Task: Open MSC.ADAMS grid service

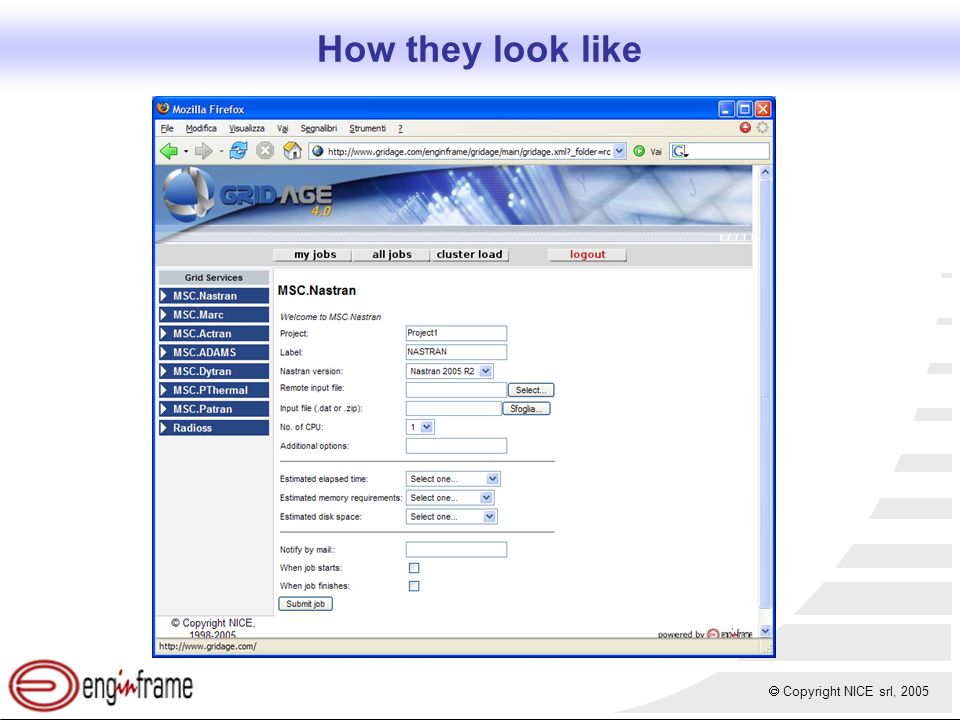Action: coord(214,353)
